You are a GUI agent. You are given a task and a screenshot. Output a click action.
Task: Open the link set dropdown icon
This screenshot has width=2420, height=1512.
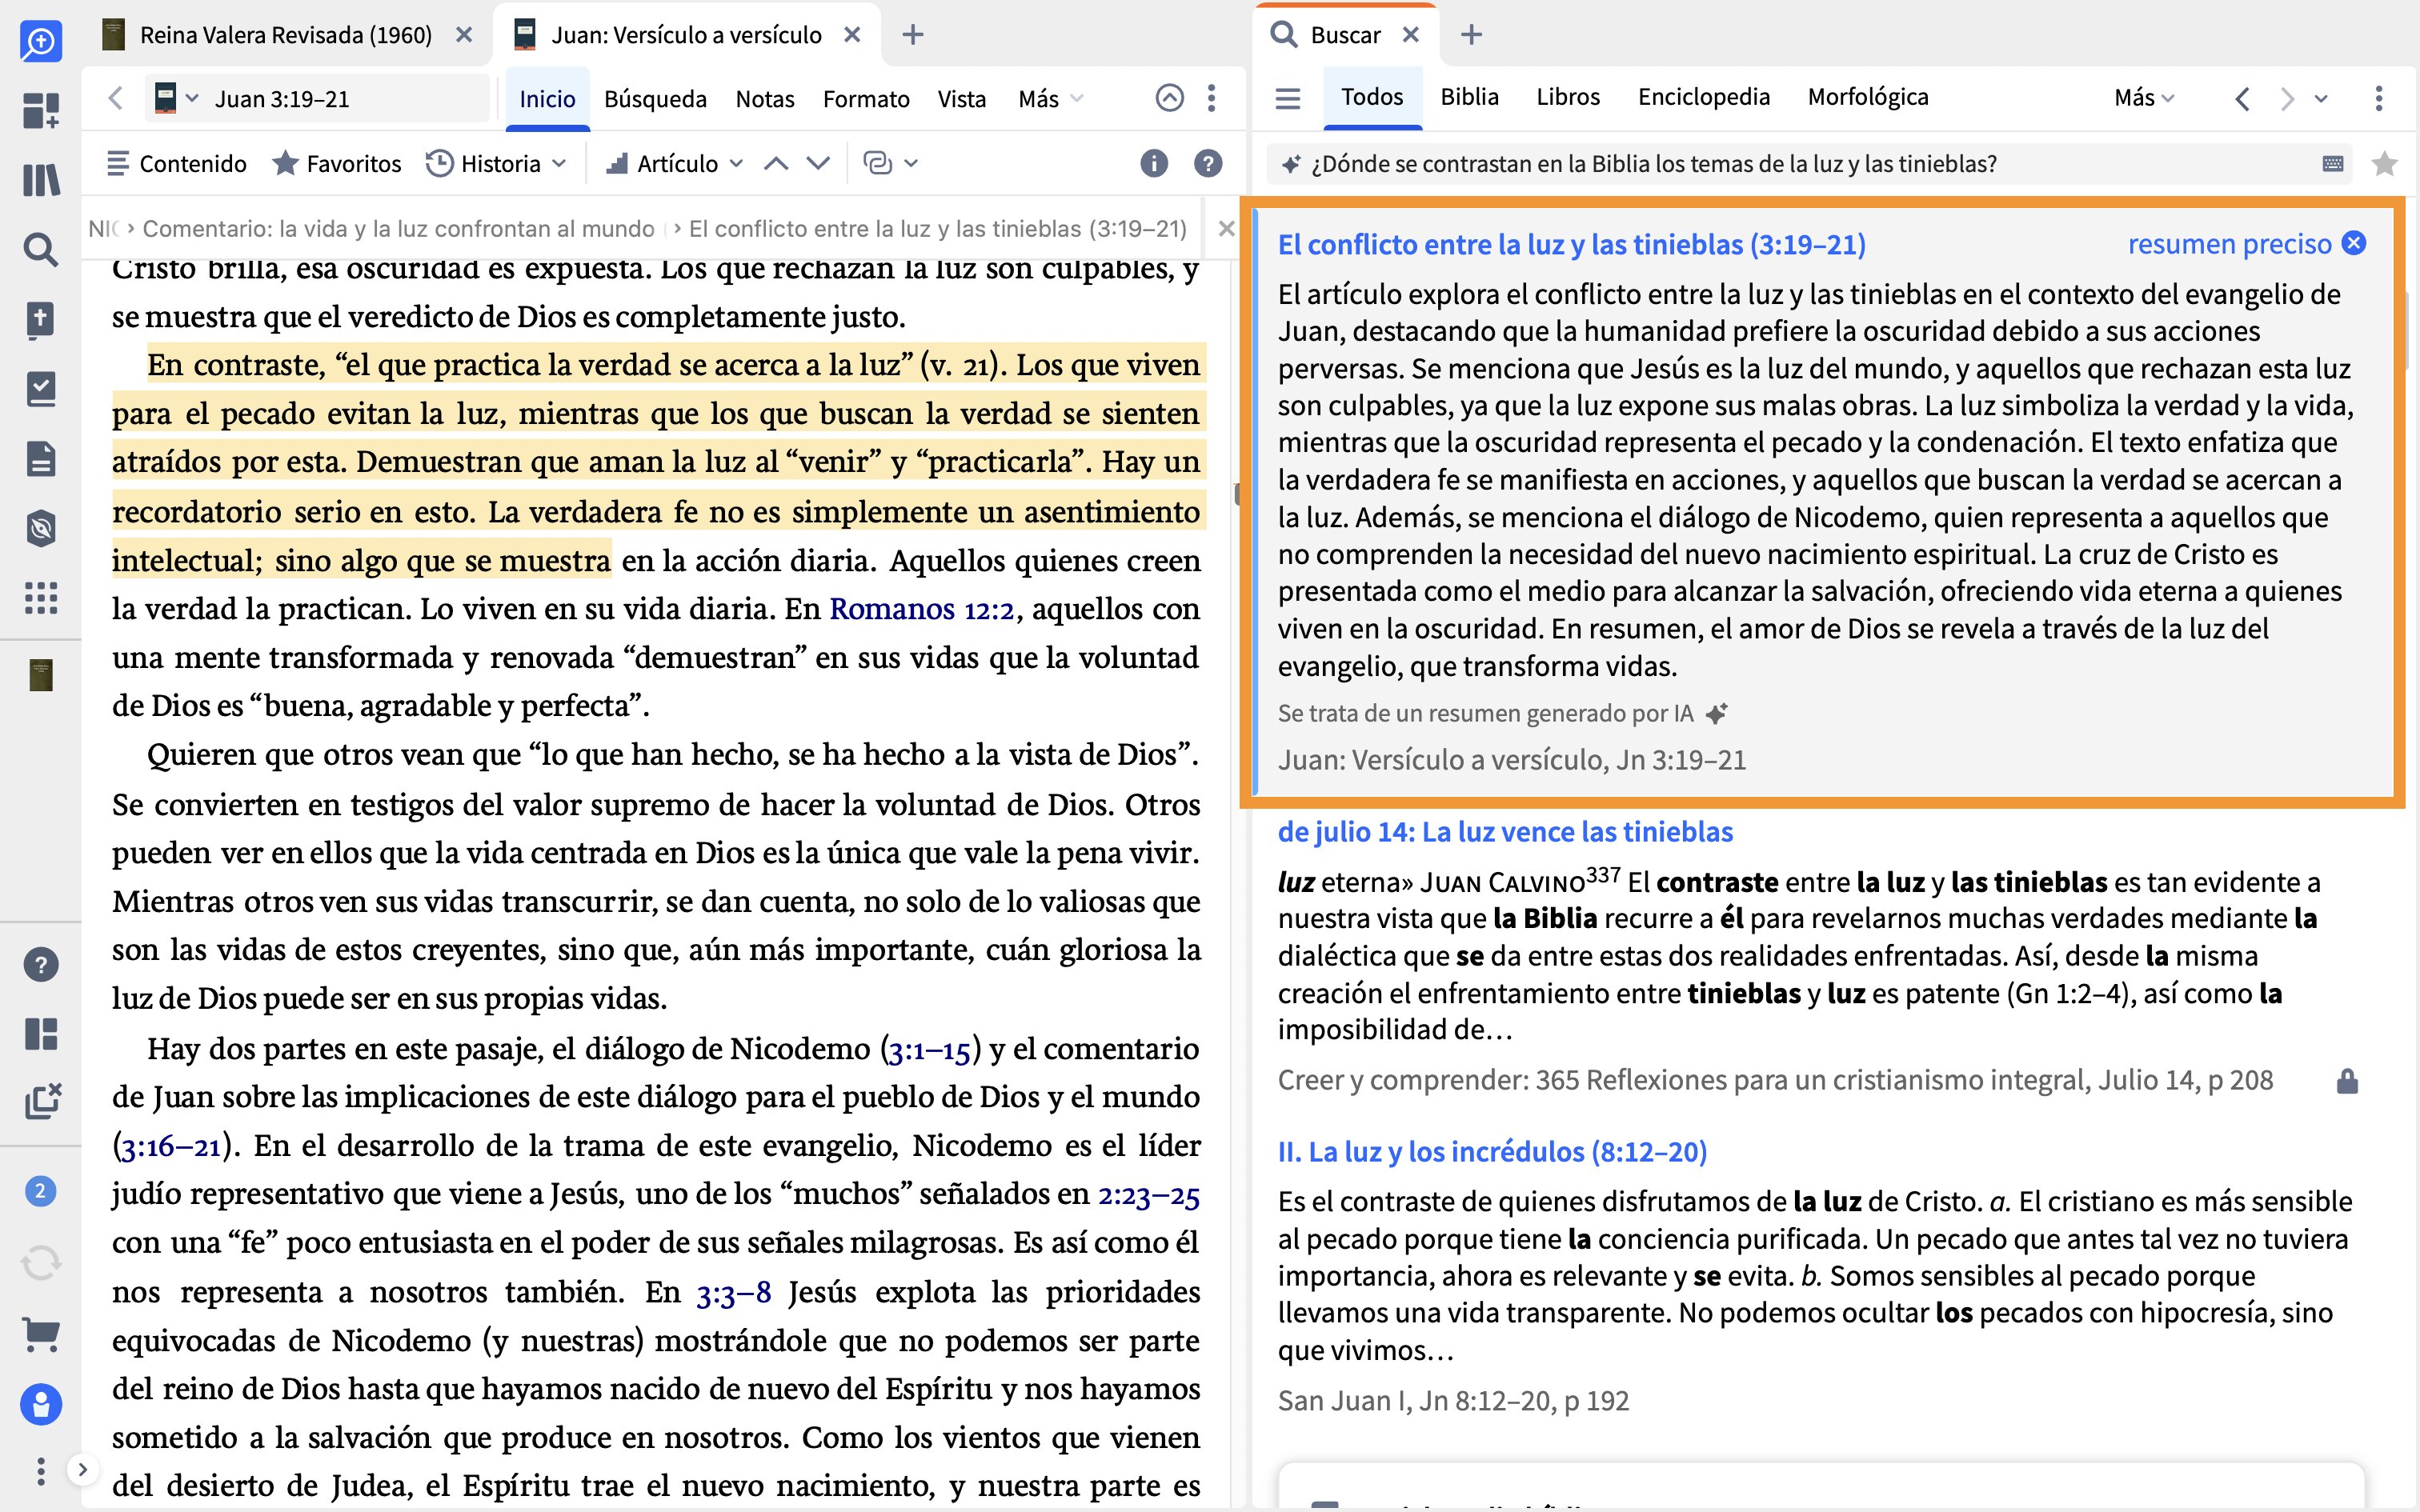[890, 163]
